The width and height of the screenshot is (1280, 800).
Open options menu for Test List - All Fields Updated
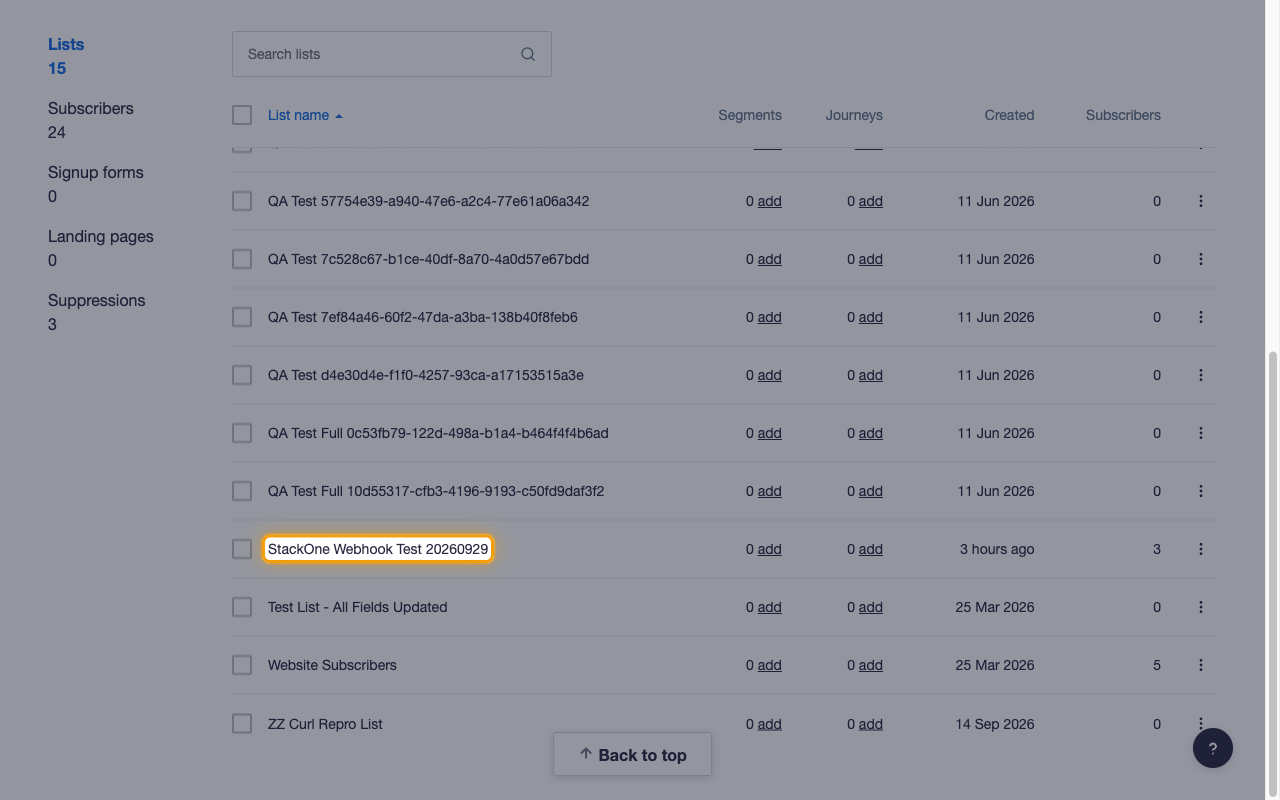pos(1201,607)
